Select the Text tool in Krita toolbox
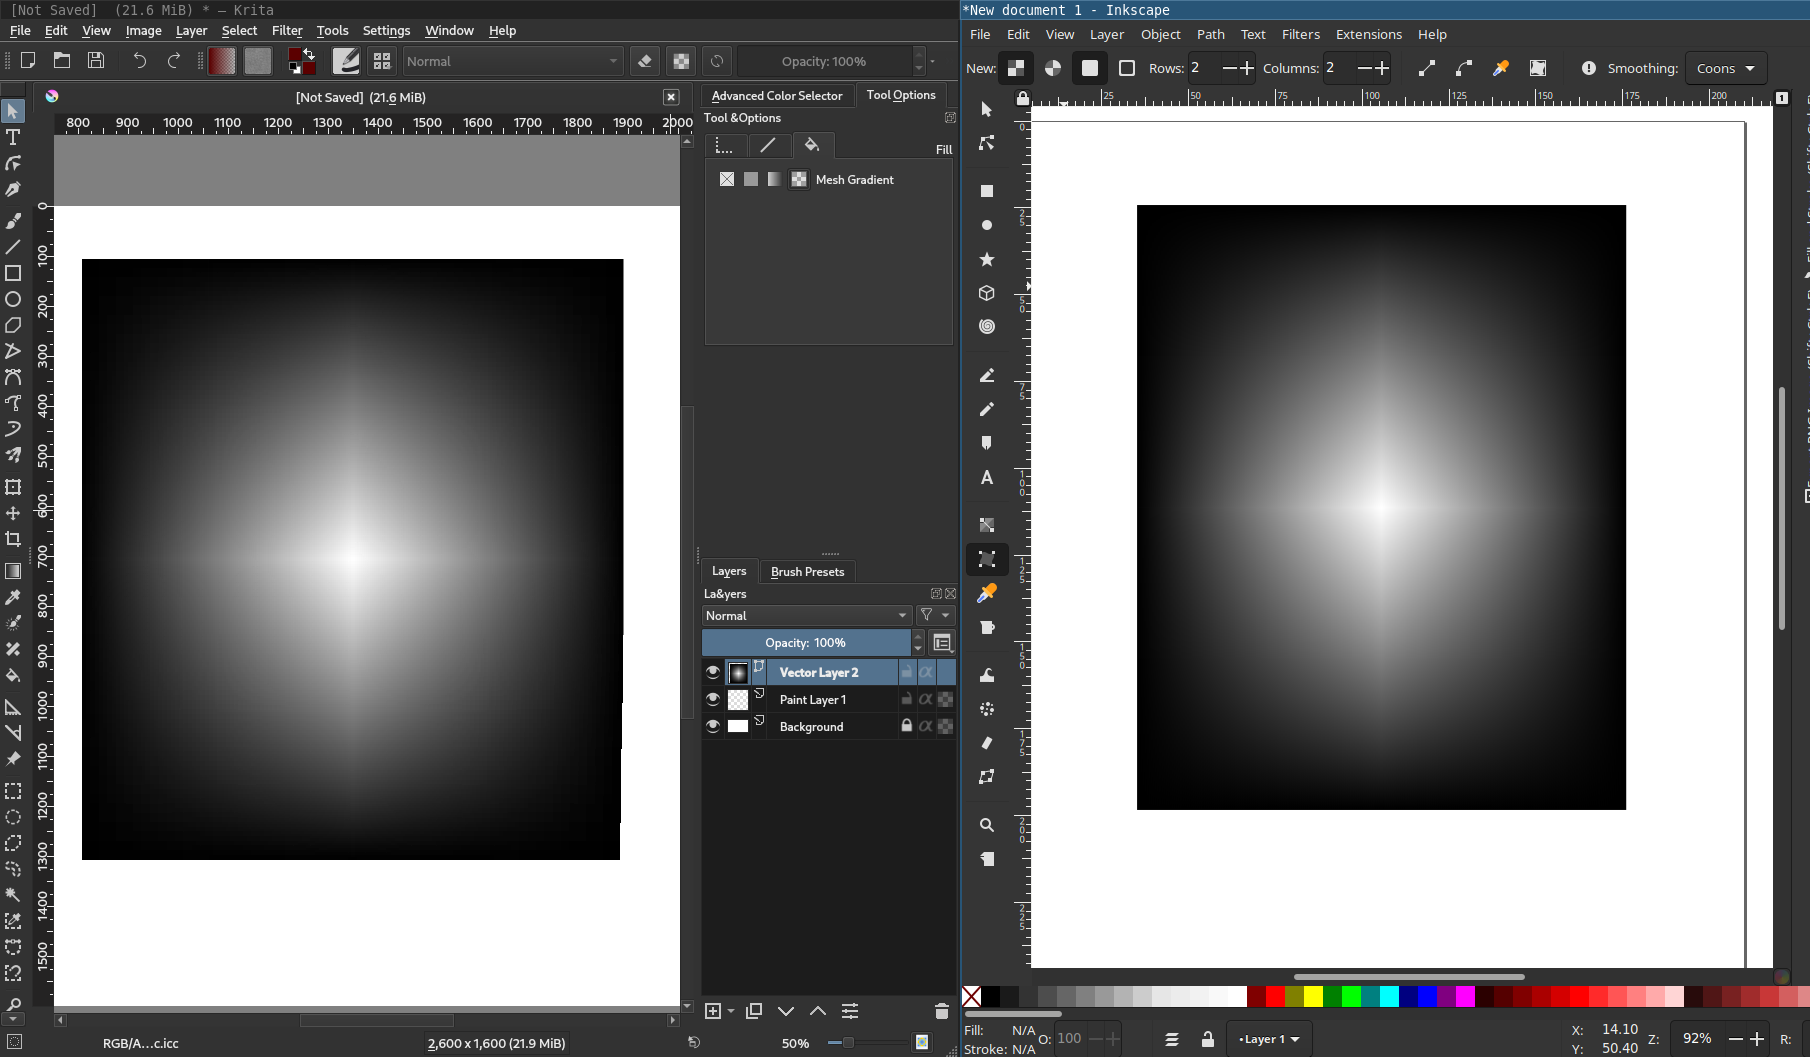This screenshot has height=1057, width=1810. point(13,137)
